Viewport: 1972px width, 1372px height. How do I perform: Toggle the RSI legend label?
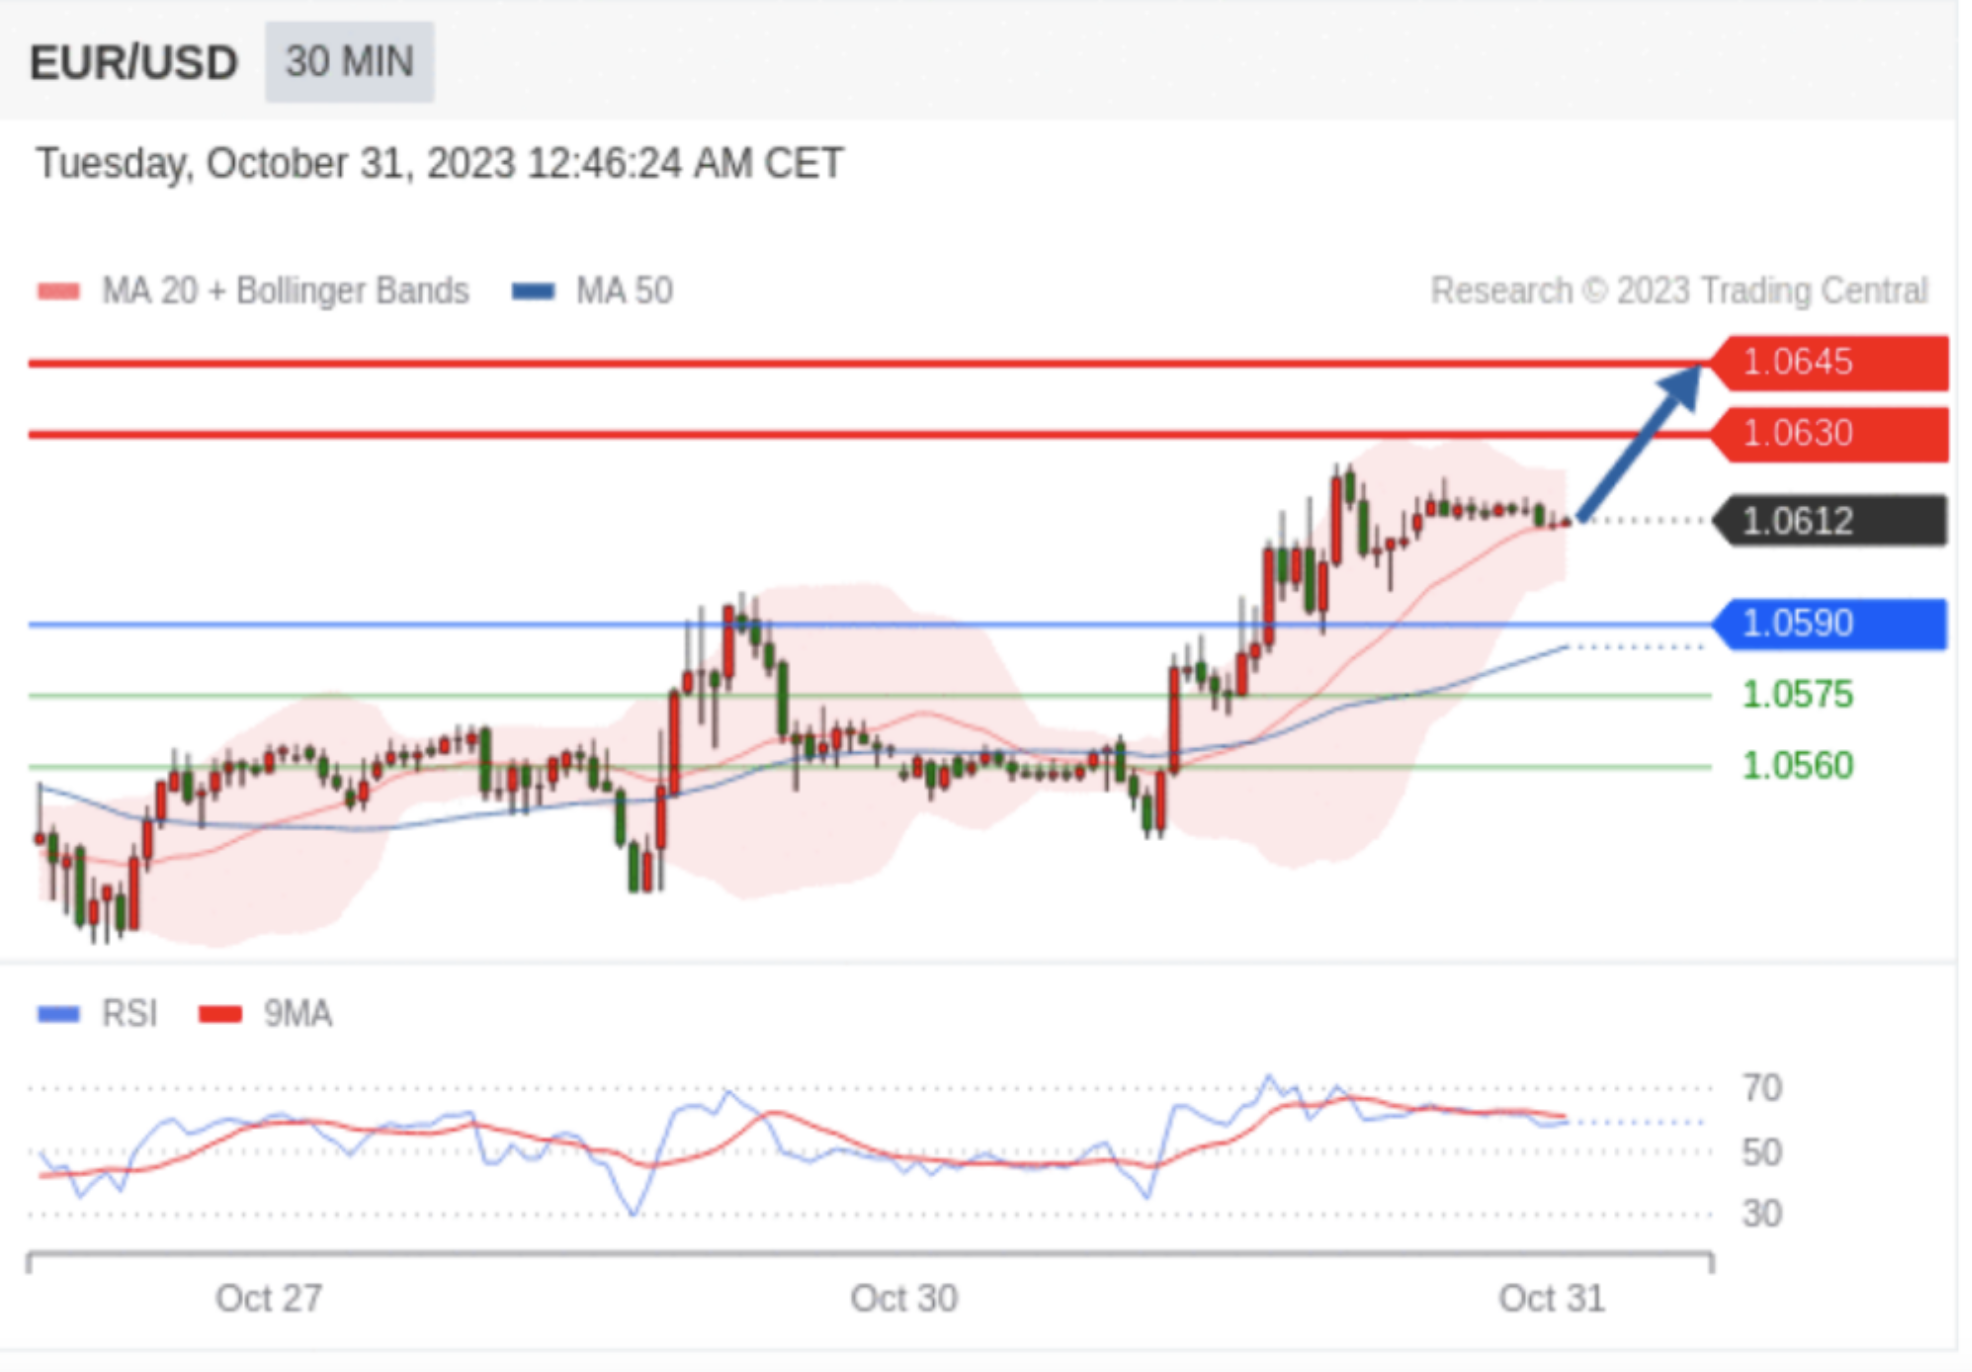(x=129, y=1014)
